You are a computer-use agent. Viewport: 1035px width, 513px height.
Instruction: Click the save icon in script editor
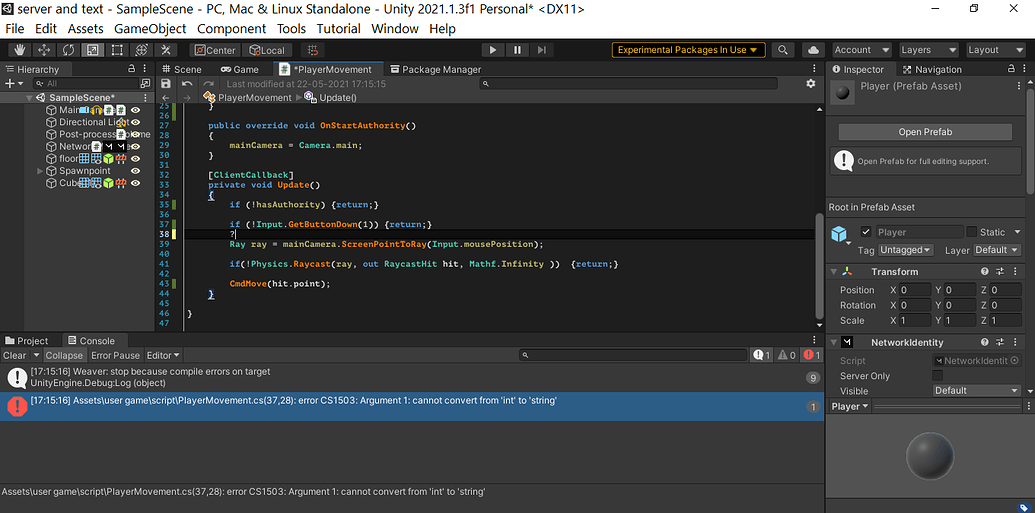[166, 84]
